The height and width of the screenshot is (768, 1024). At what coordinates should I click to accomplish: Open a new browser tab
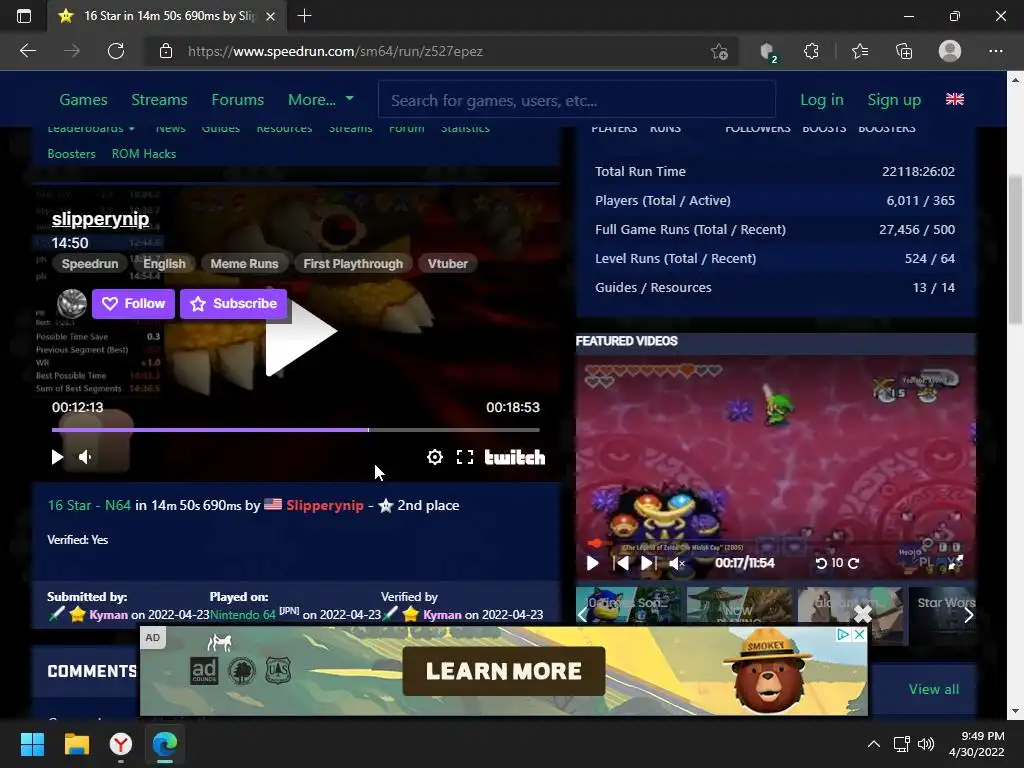[304, 16]
